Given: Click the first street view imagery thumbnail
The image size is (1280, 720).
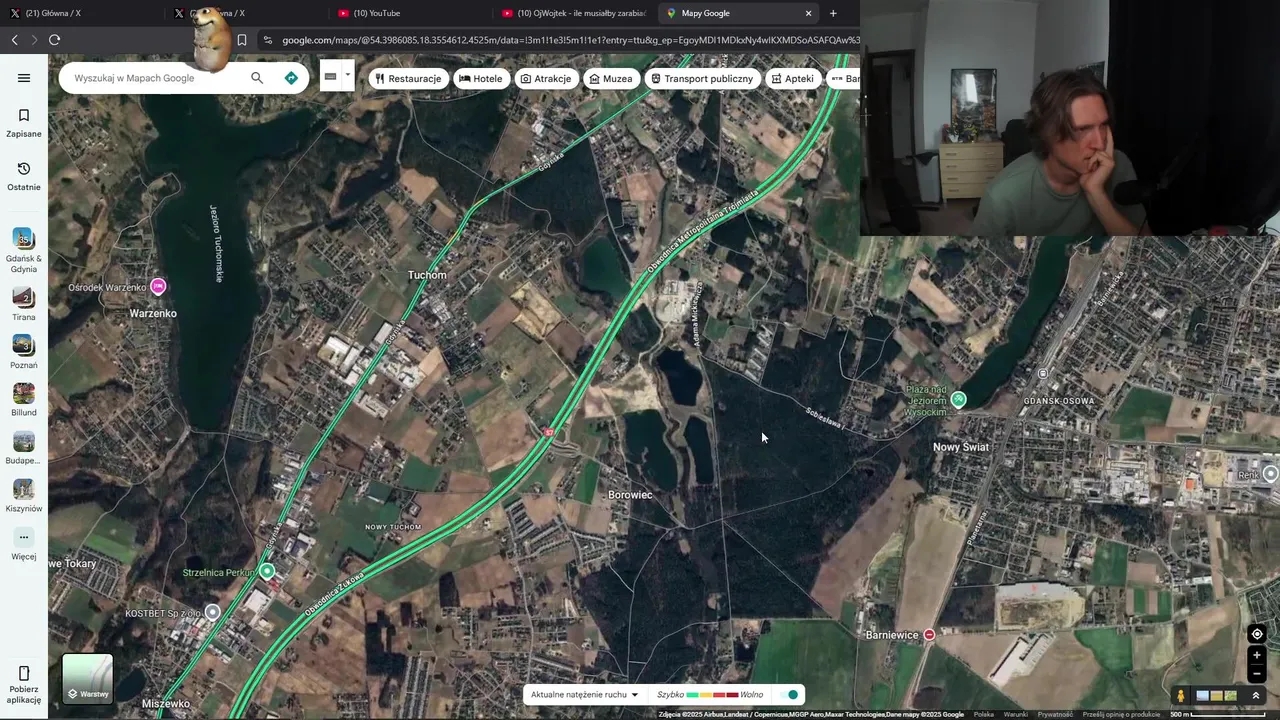Looking at the screenshot, I should (x=1203, y=696).
